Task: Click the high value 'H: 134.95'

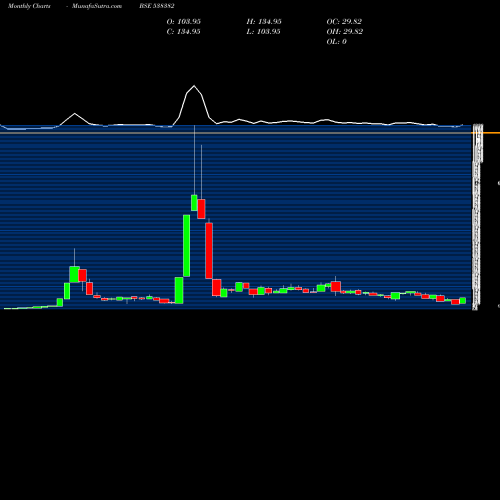Action: (264, 21)
